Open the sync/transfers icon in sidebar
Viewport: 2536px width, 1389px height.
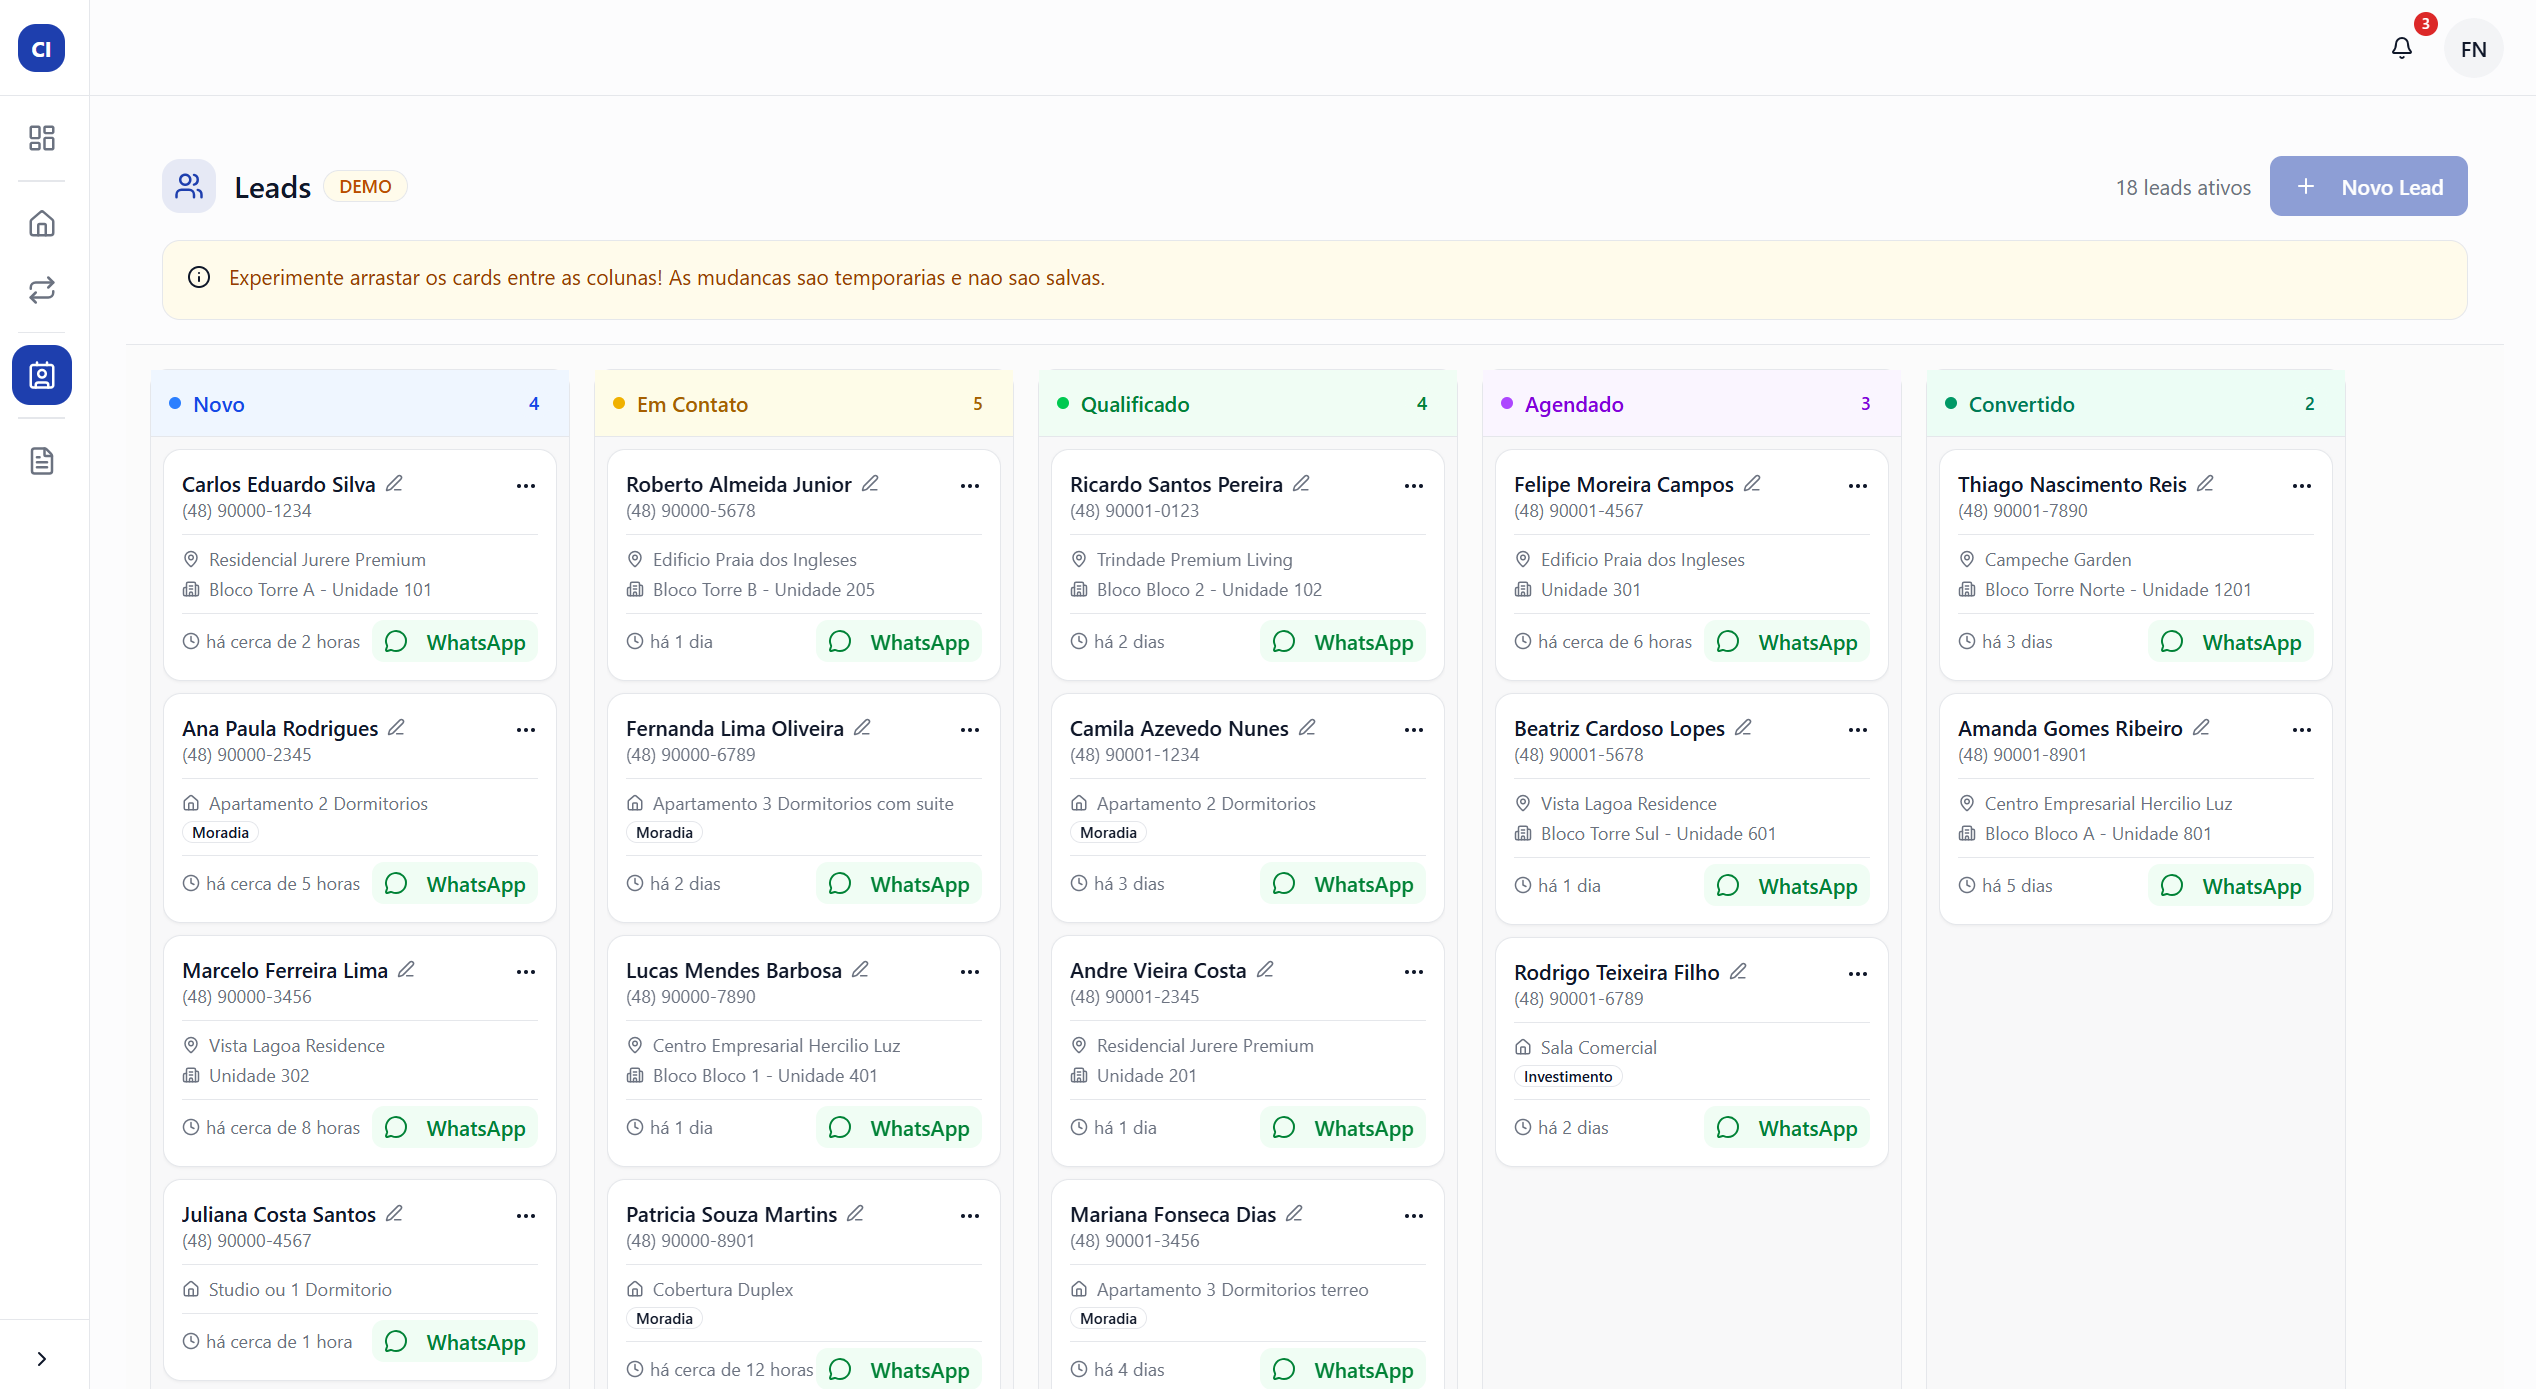click(41, 290)
